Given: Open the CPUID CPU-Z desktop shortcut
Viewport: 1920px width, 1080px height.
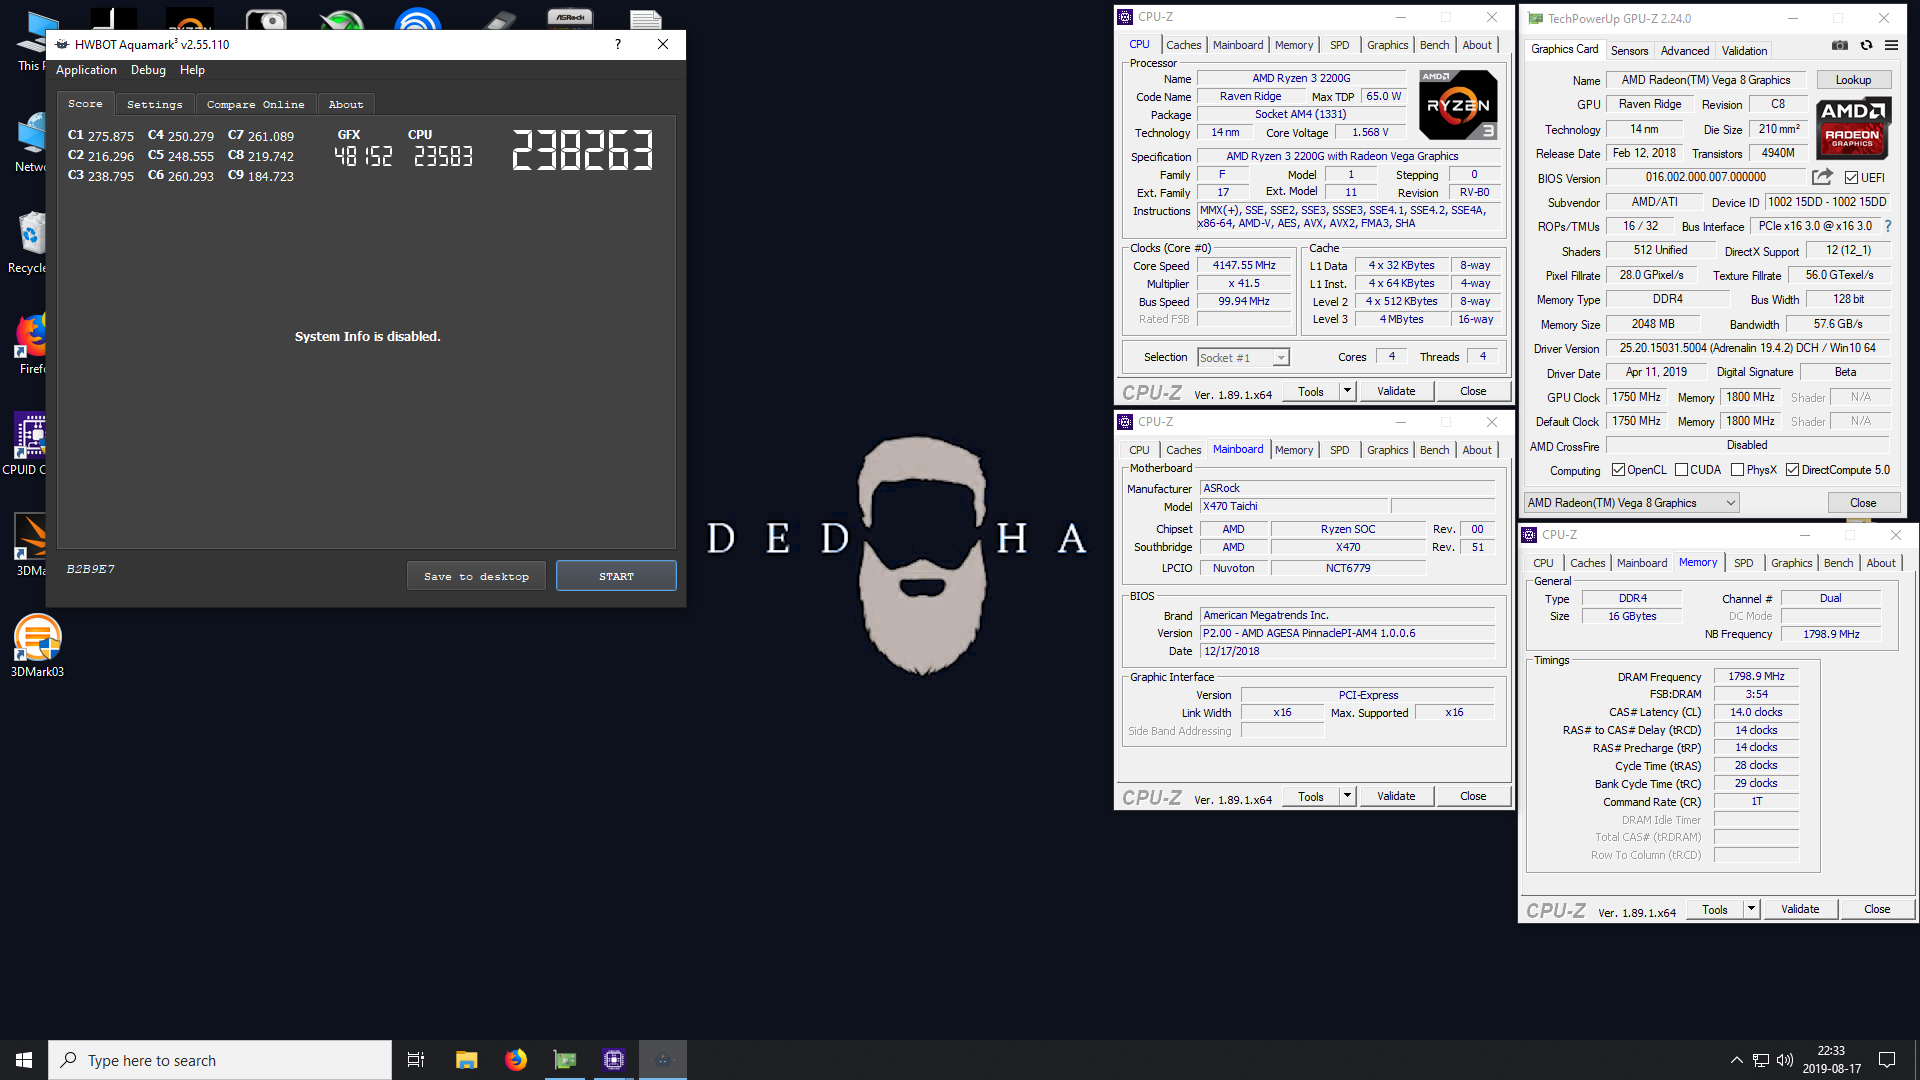Looking at the screenshot, I should pos(28,444).
